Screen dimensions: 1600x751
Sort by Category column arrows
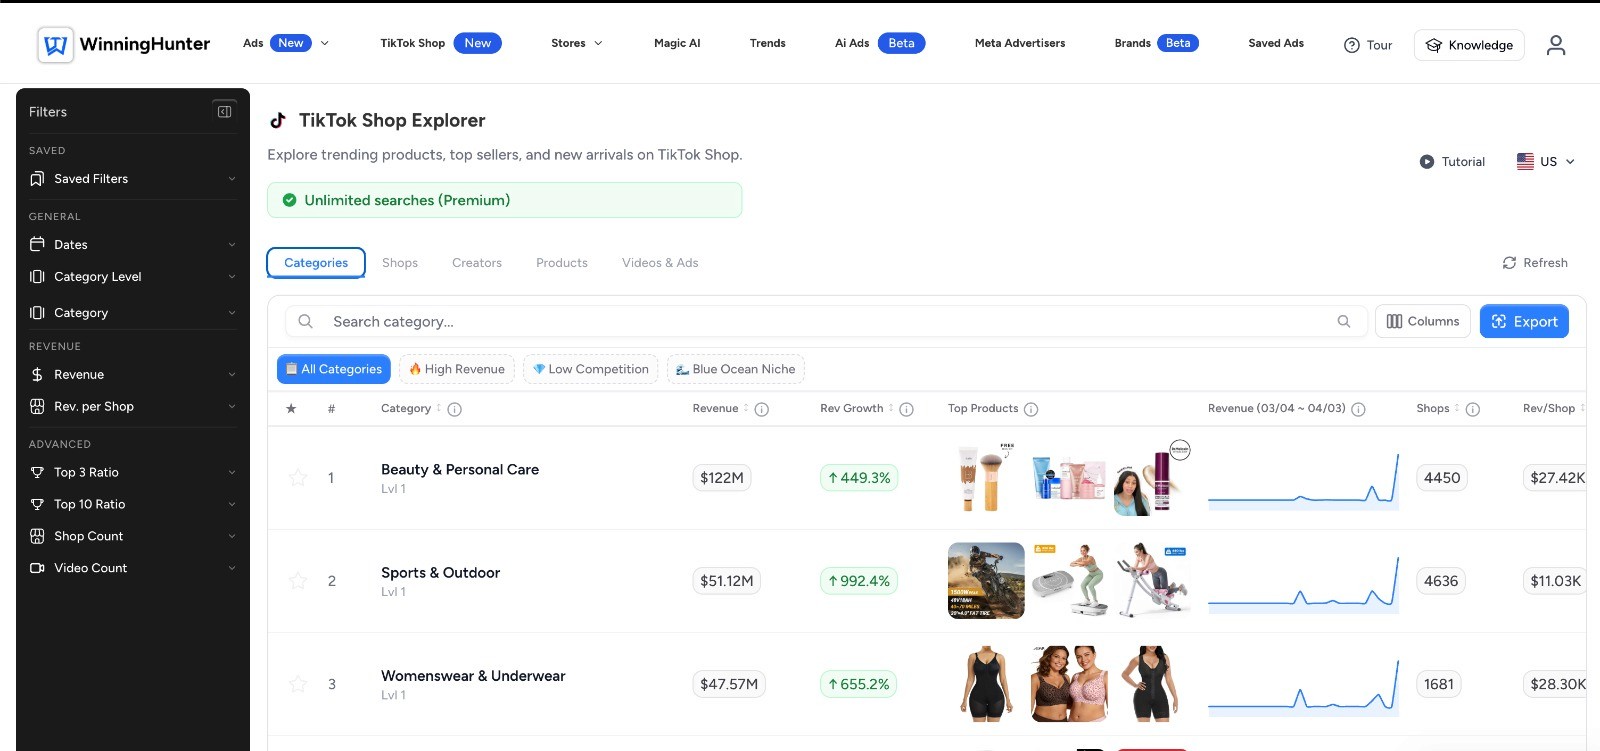(439, 408)
